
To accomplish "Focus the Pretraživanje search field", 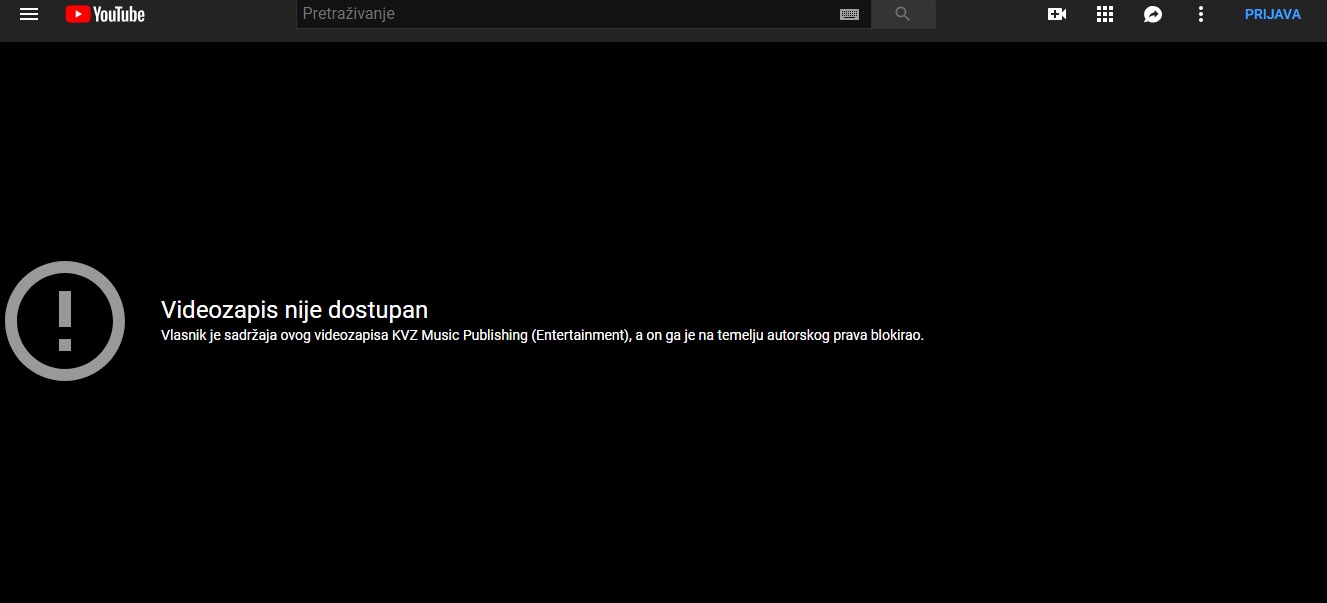I will (565, 14).
